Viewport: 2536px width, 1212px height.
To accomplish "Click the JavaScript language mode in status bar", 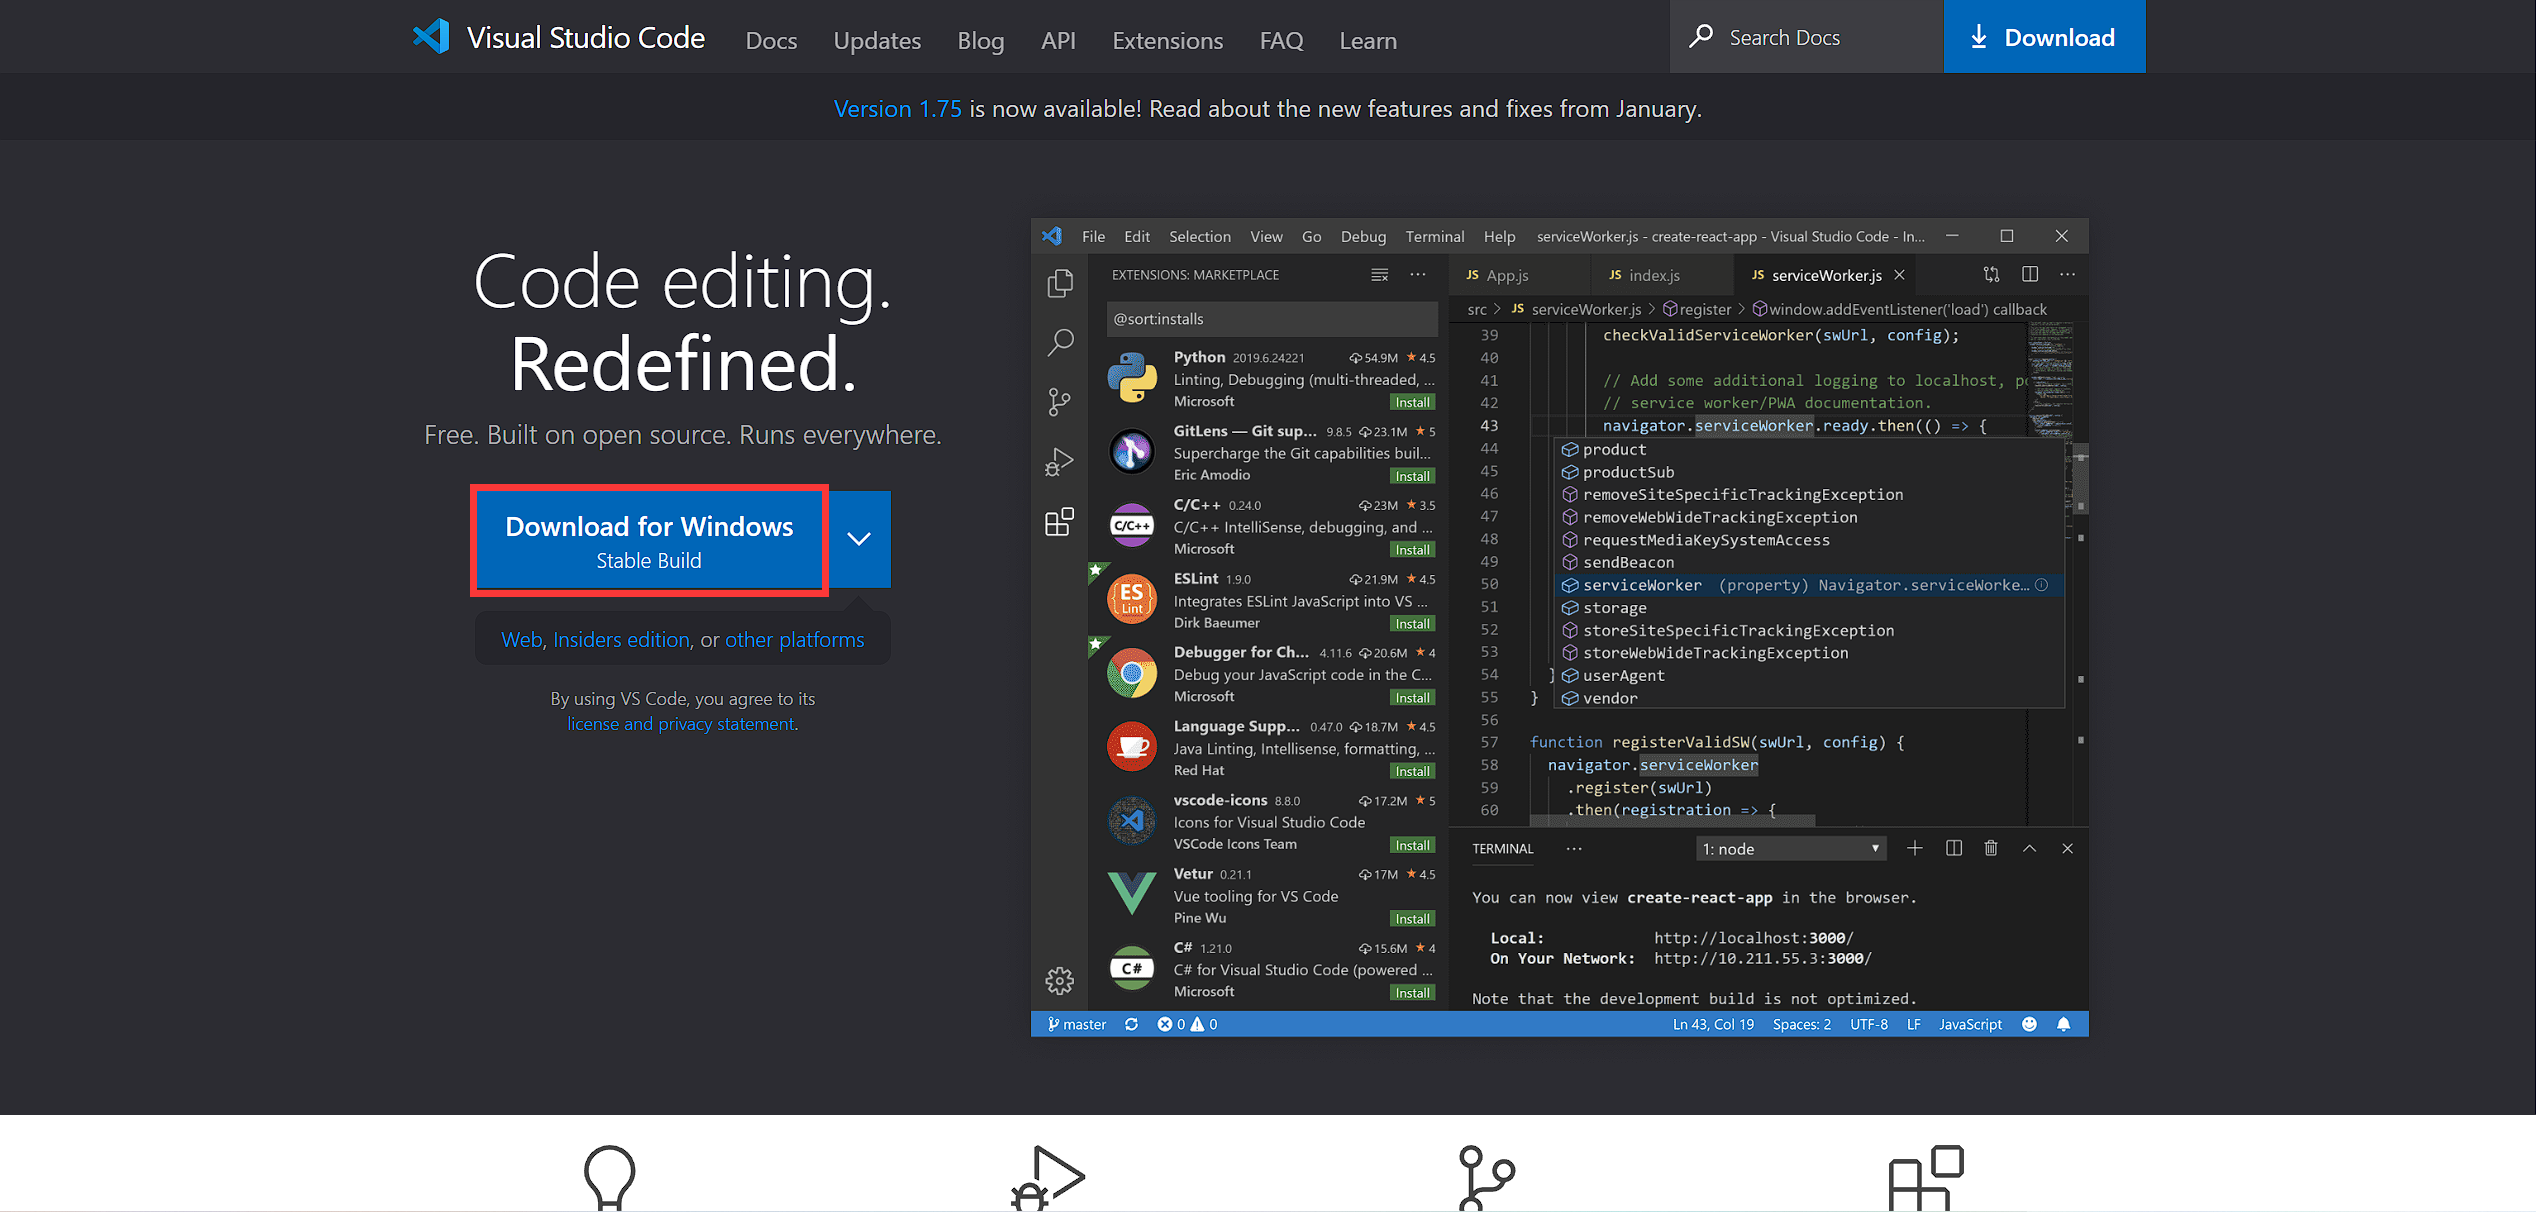I will tap(1970, 1024).
